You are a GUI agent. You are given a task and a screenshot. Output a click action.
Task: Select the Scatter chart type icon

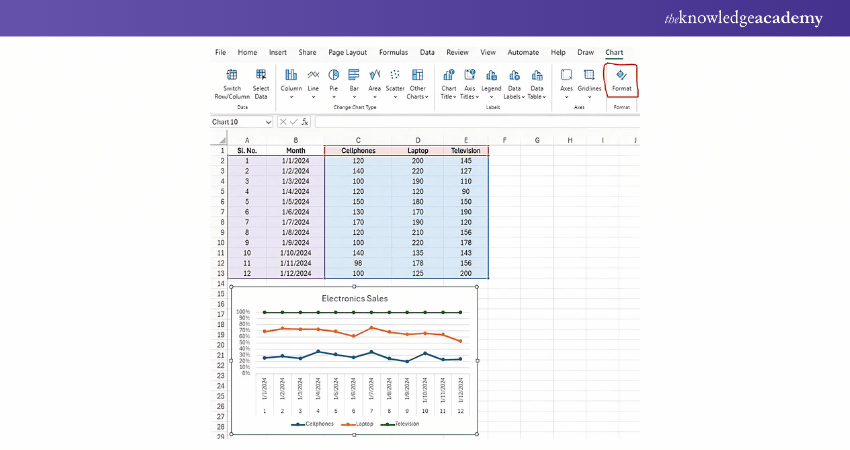click(x=395, y=75)
